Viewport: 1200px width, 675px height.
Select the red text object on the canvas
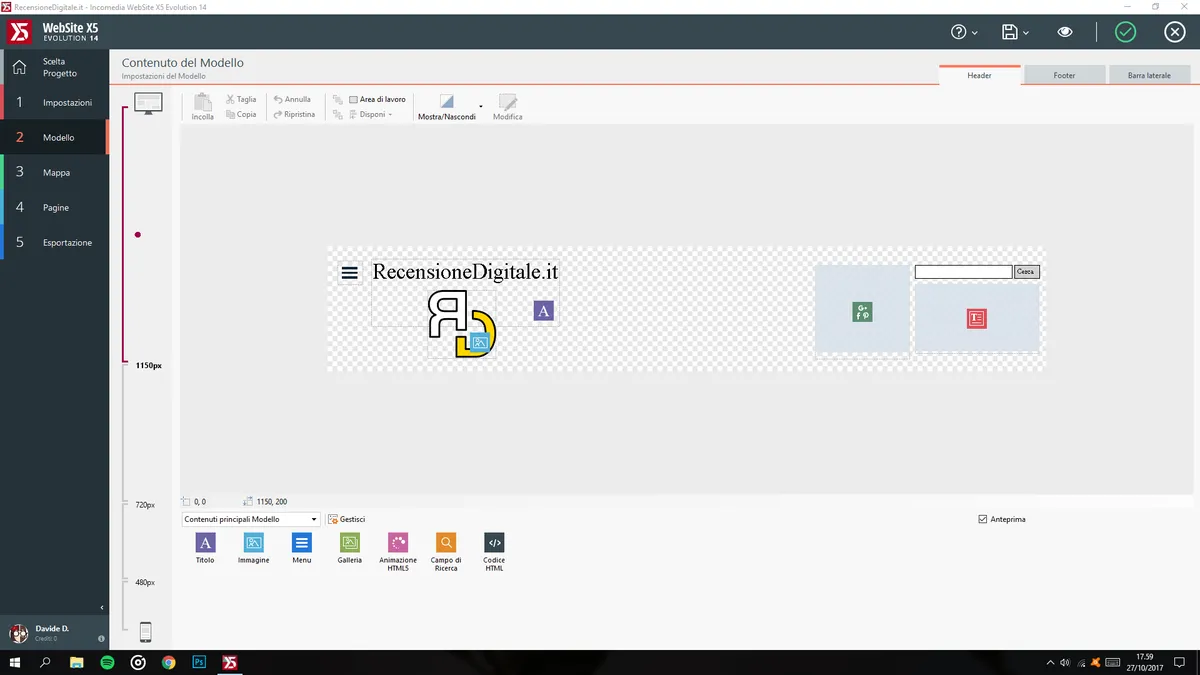tap(977, 319)
